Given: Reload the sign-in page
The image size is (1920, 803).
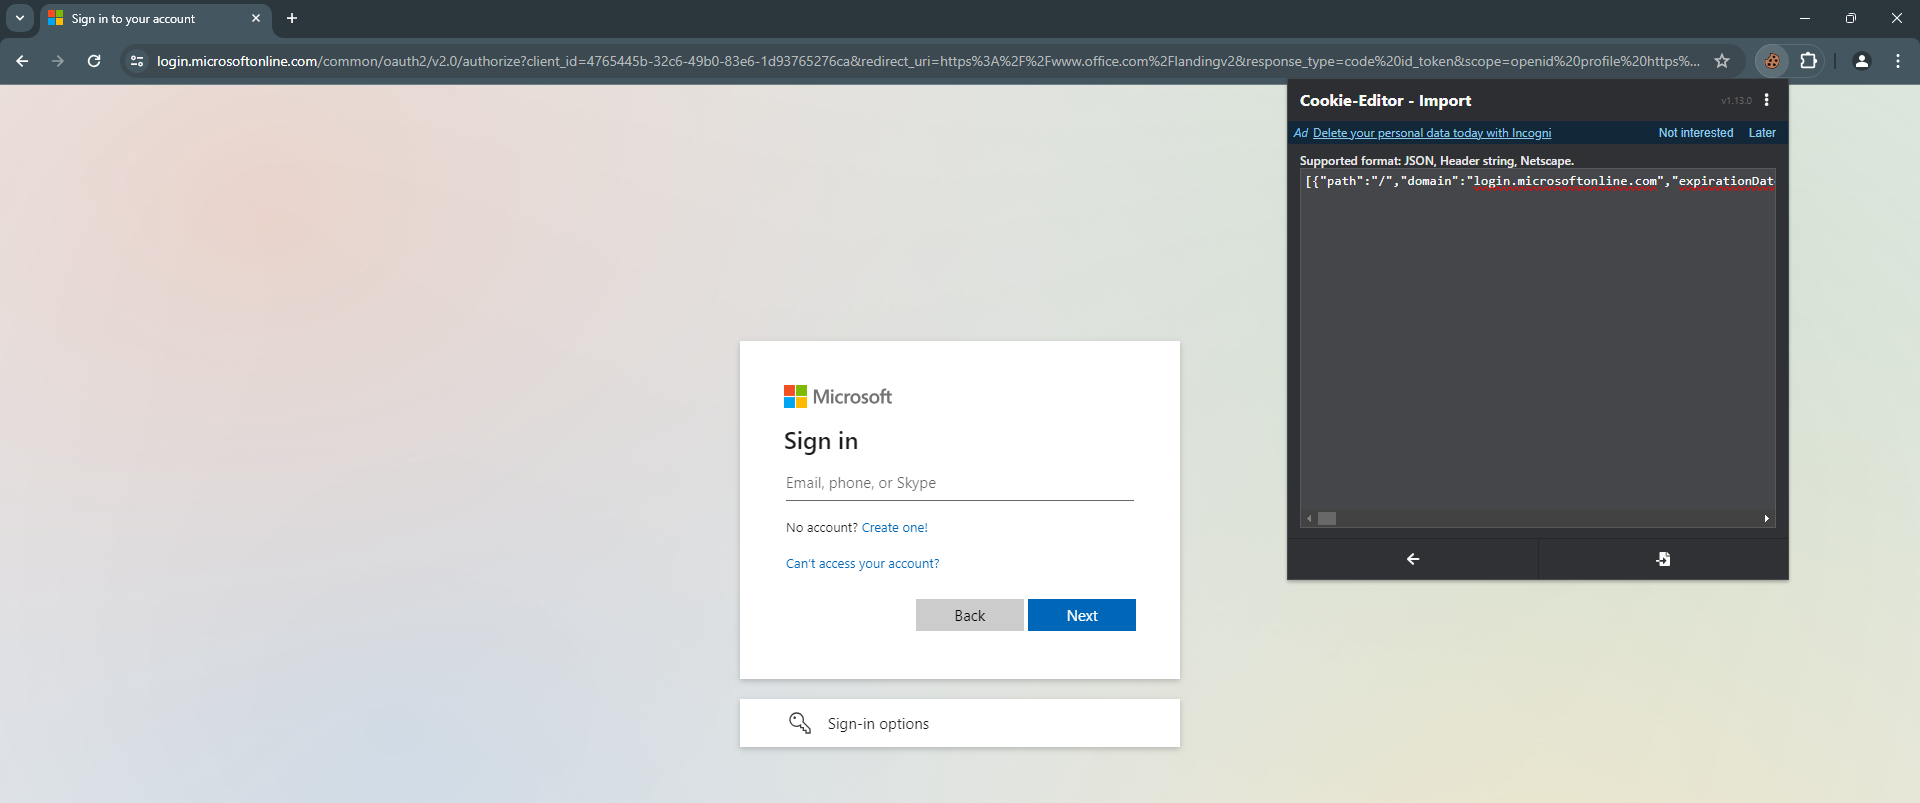Looking at the screenshot, I should click(x=94, y=61).
